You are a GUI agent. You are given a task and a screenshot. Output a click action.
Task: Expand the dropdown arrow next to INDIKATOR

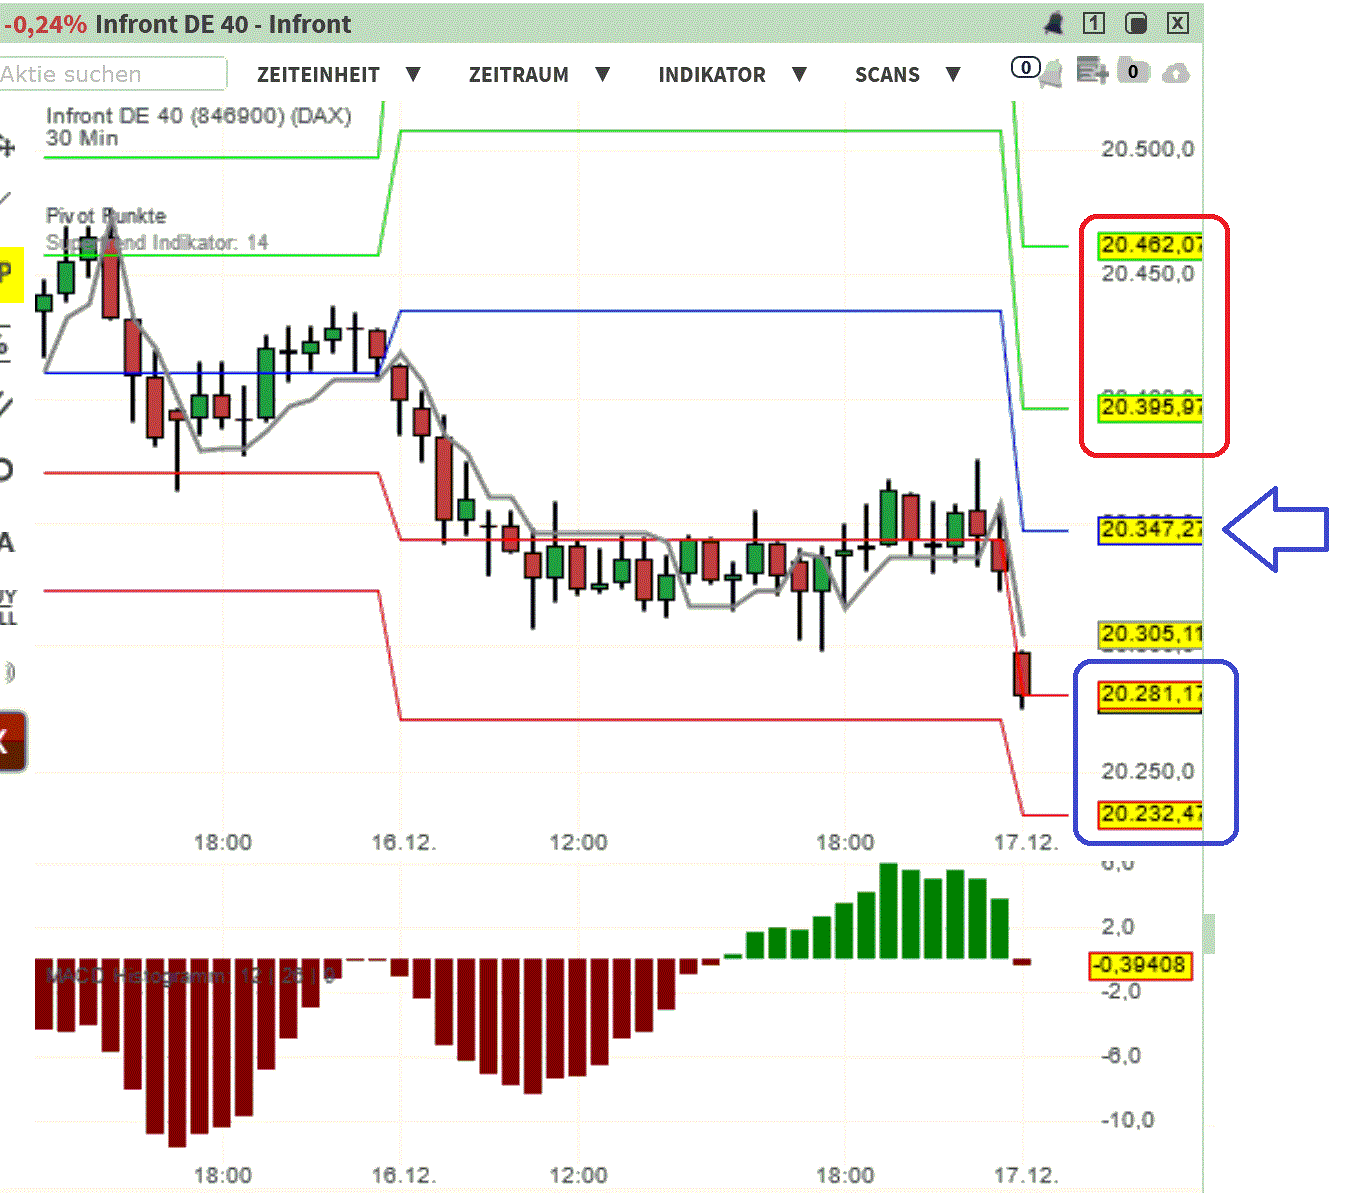pyautogui.click(x=799, y=74)
